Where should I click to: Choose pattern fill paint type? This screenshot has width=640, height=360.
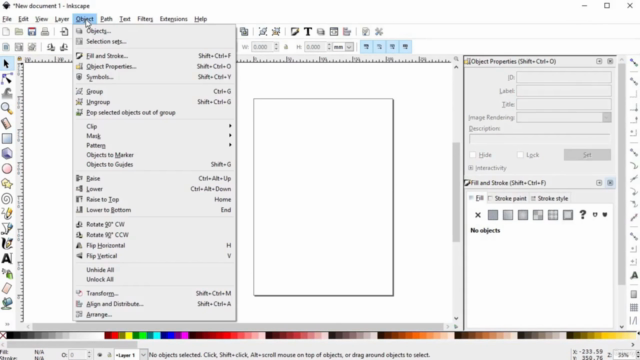(x=553, y=215)
